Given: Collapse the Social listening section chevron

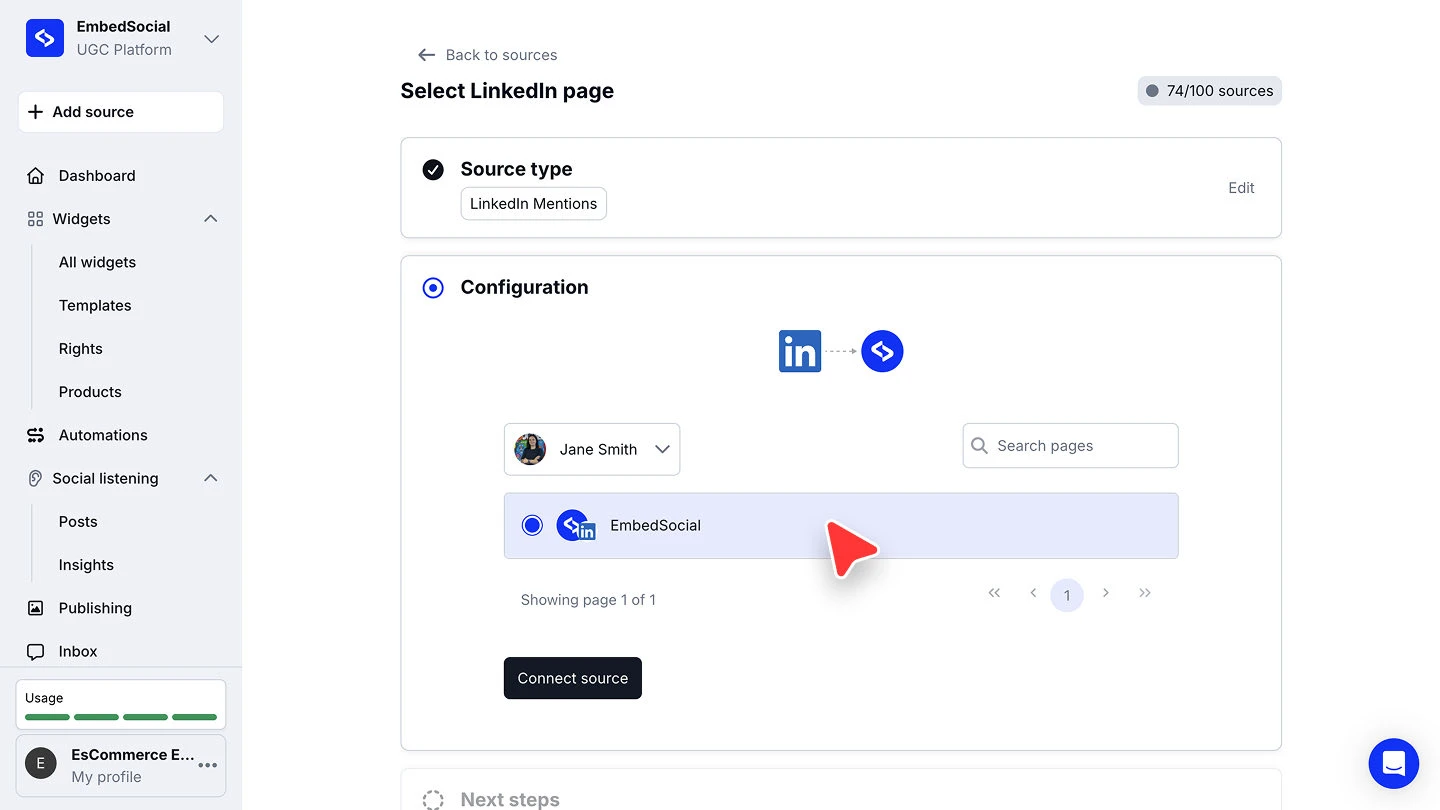Looking at the screenshot, I should [211, 478].
